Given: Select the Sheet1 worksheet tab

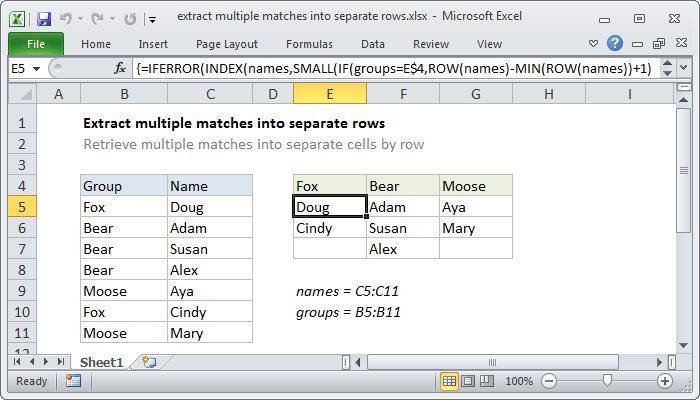Looking at the screenshot, I should pos(101,361).
